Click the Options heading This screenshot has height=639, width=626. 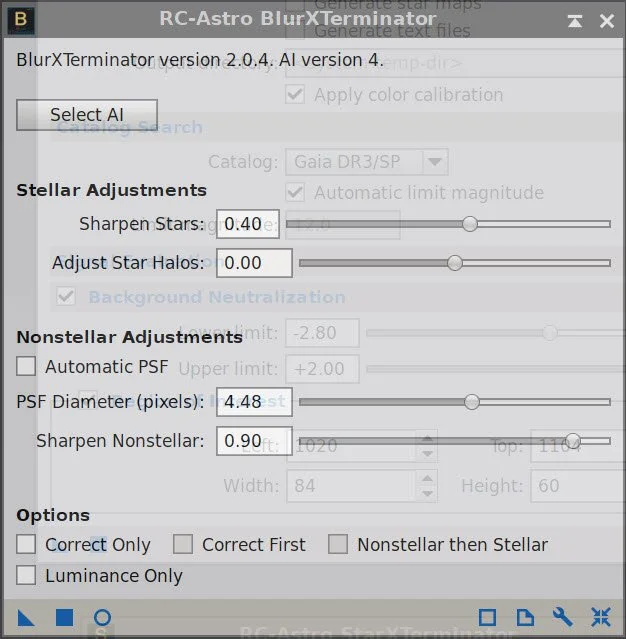coord(53,515)
